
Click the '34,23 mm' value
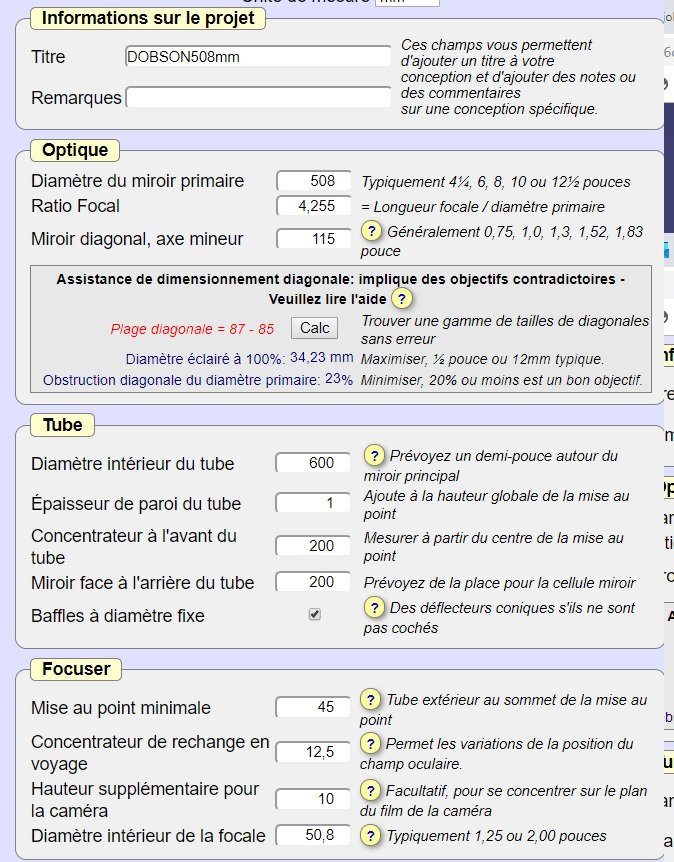point(322,357)
